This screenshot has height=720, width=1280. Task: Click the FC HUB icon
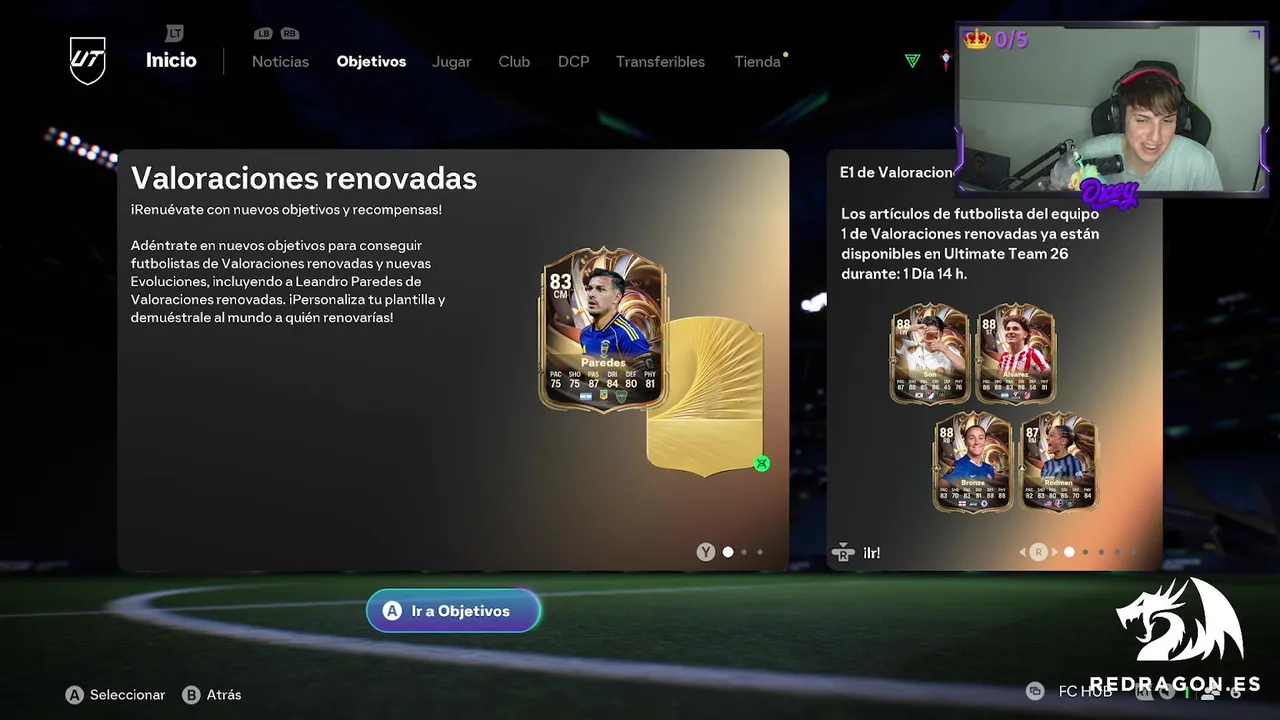[x=1035, y=691]
